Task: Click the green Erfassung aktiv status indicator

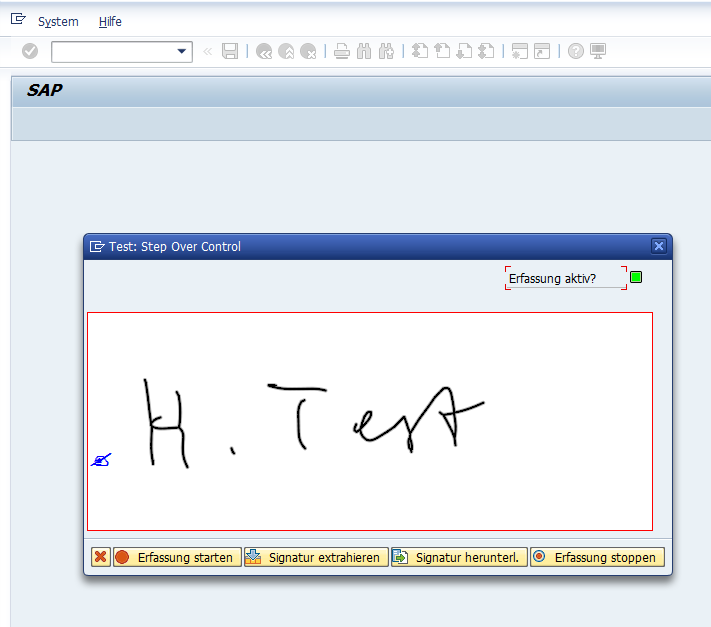Action: coord(636,277)
